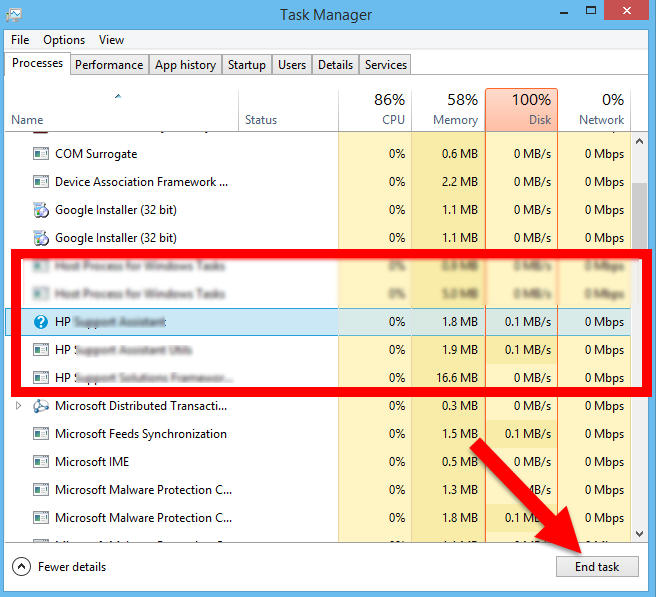The width and height of the screenshot is (656, 597).
Task: Sort by the Name column header
Action: click(121, 110)
